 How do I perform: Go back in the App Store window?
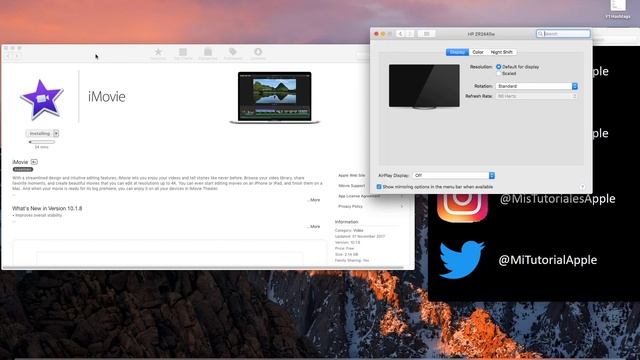coord(8,56)
